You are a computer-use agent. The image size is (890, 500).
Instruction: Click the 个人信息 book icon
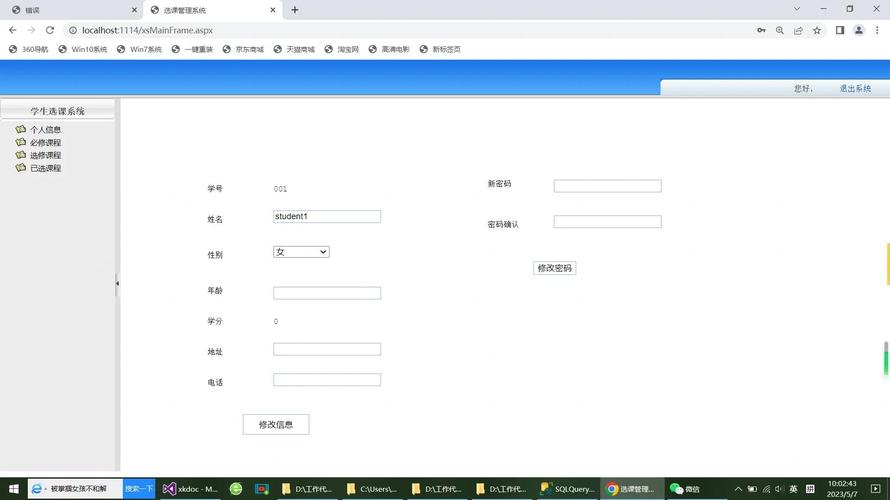pos(21,129)
